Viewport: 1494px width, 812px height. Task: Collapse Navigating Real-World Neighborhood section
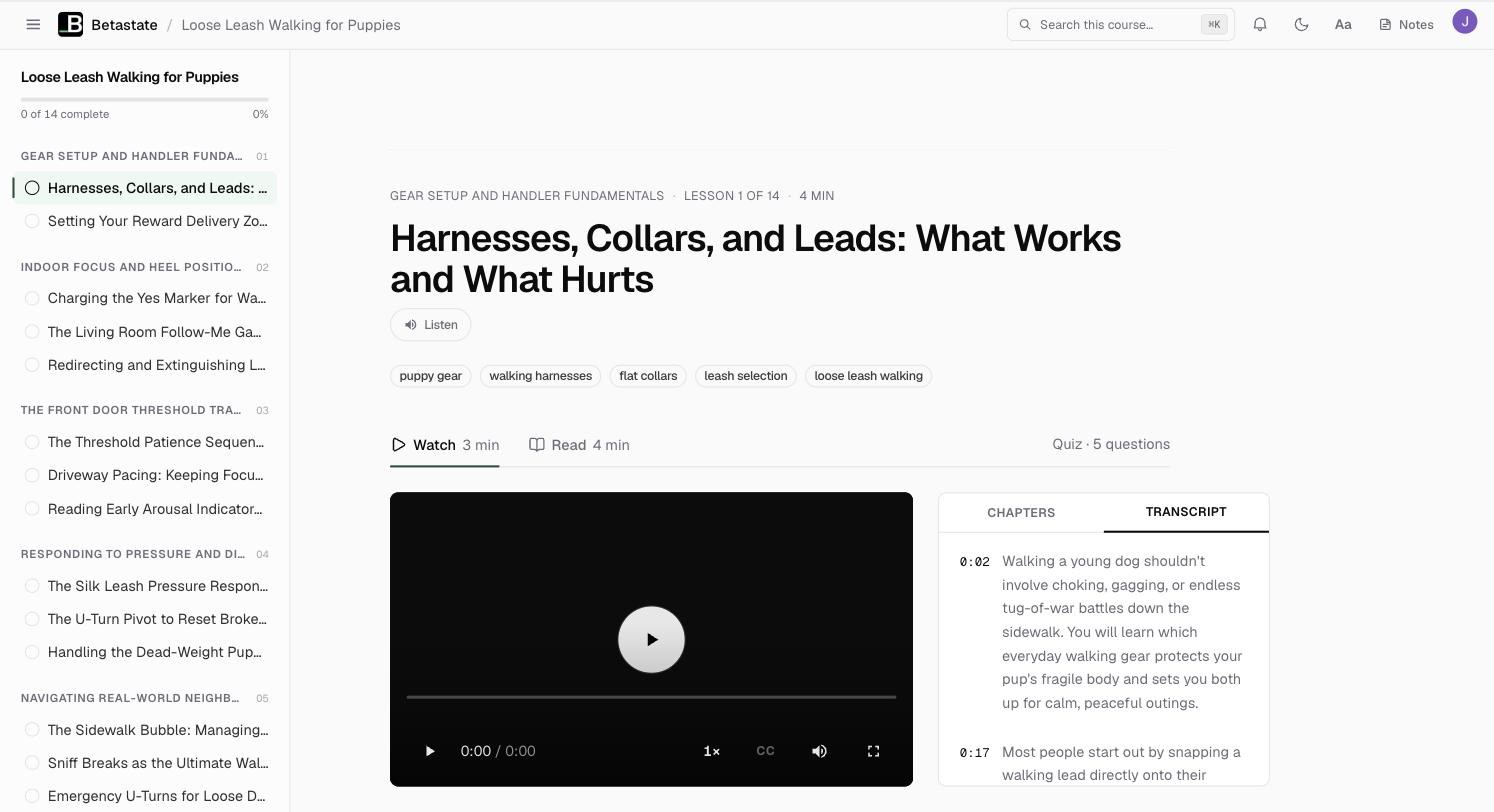pos(144,698)
